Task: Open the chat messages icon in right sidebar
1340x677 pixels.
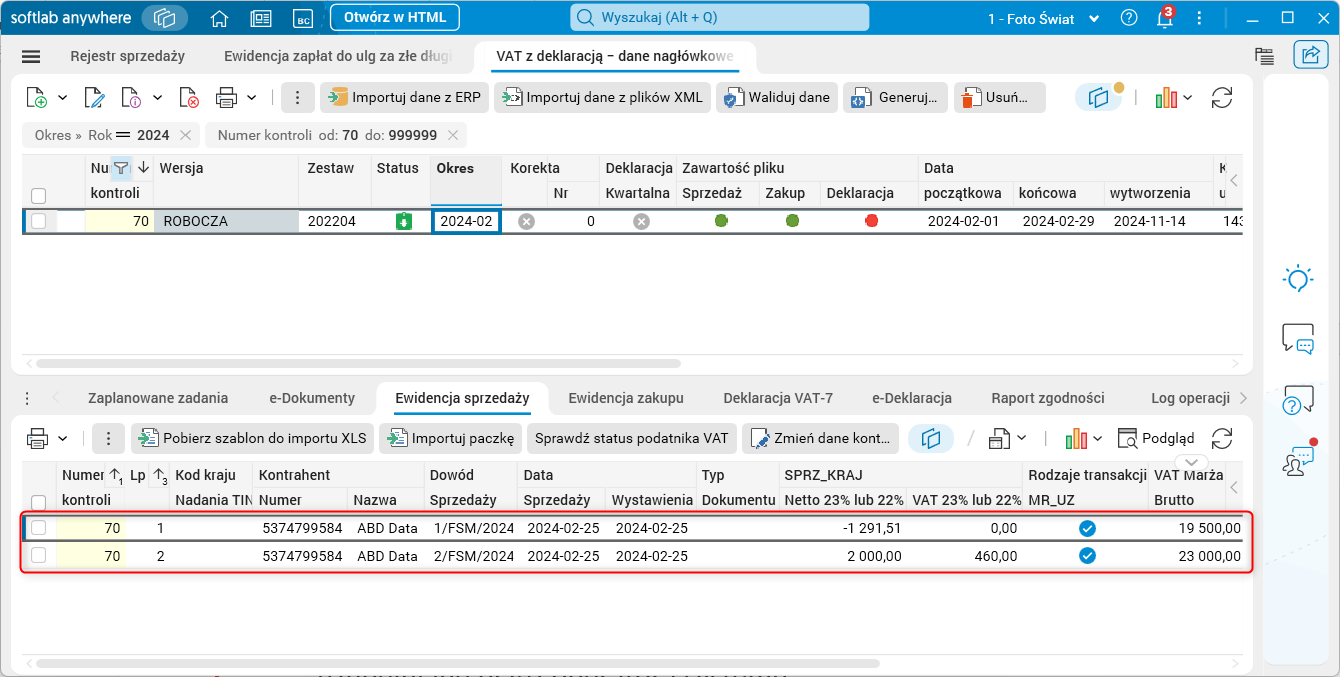Action: pyautogui.click(x=1297, y=339)
